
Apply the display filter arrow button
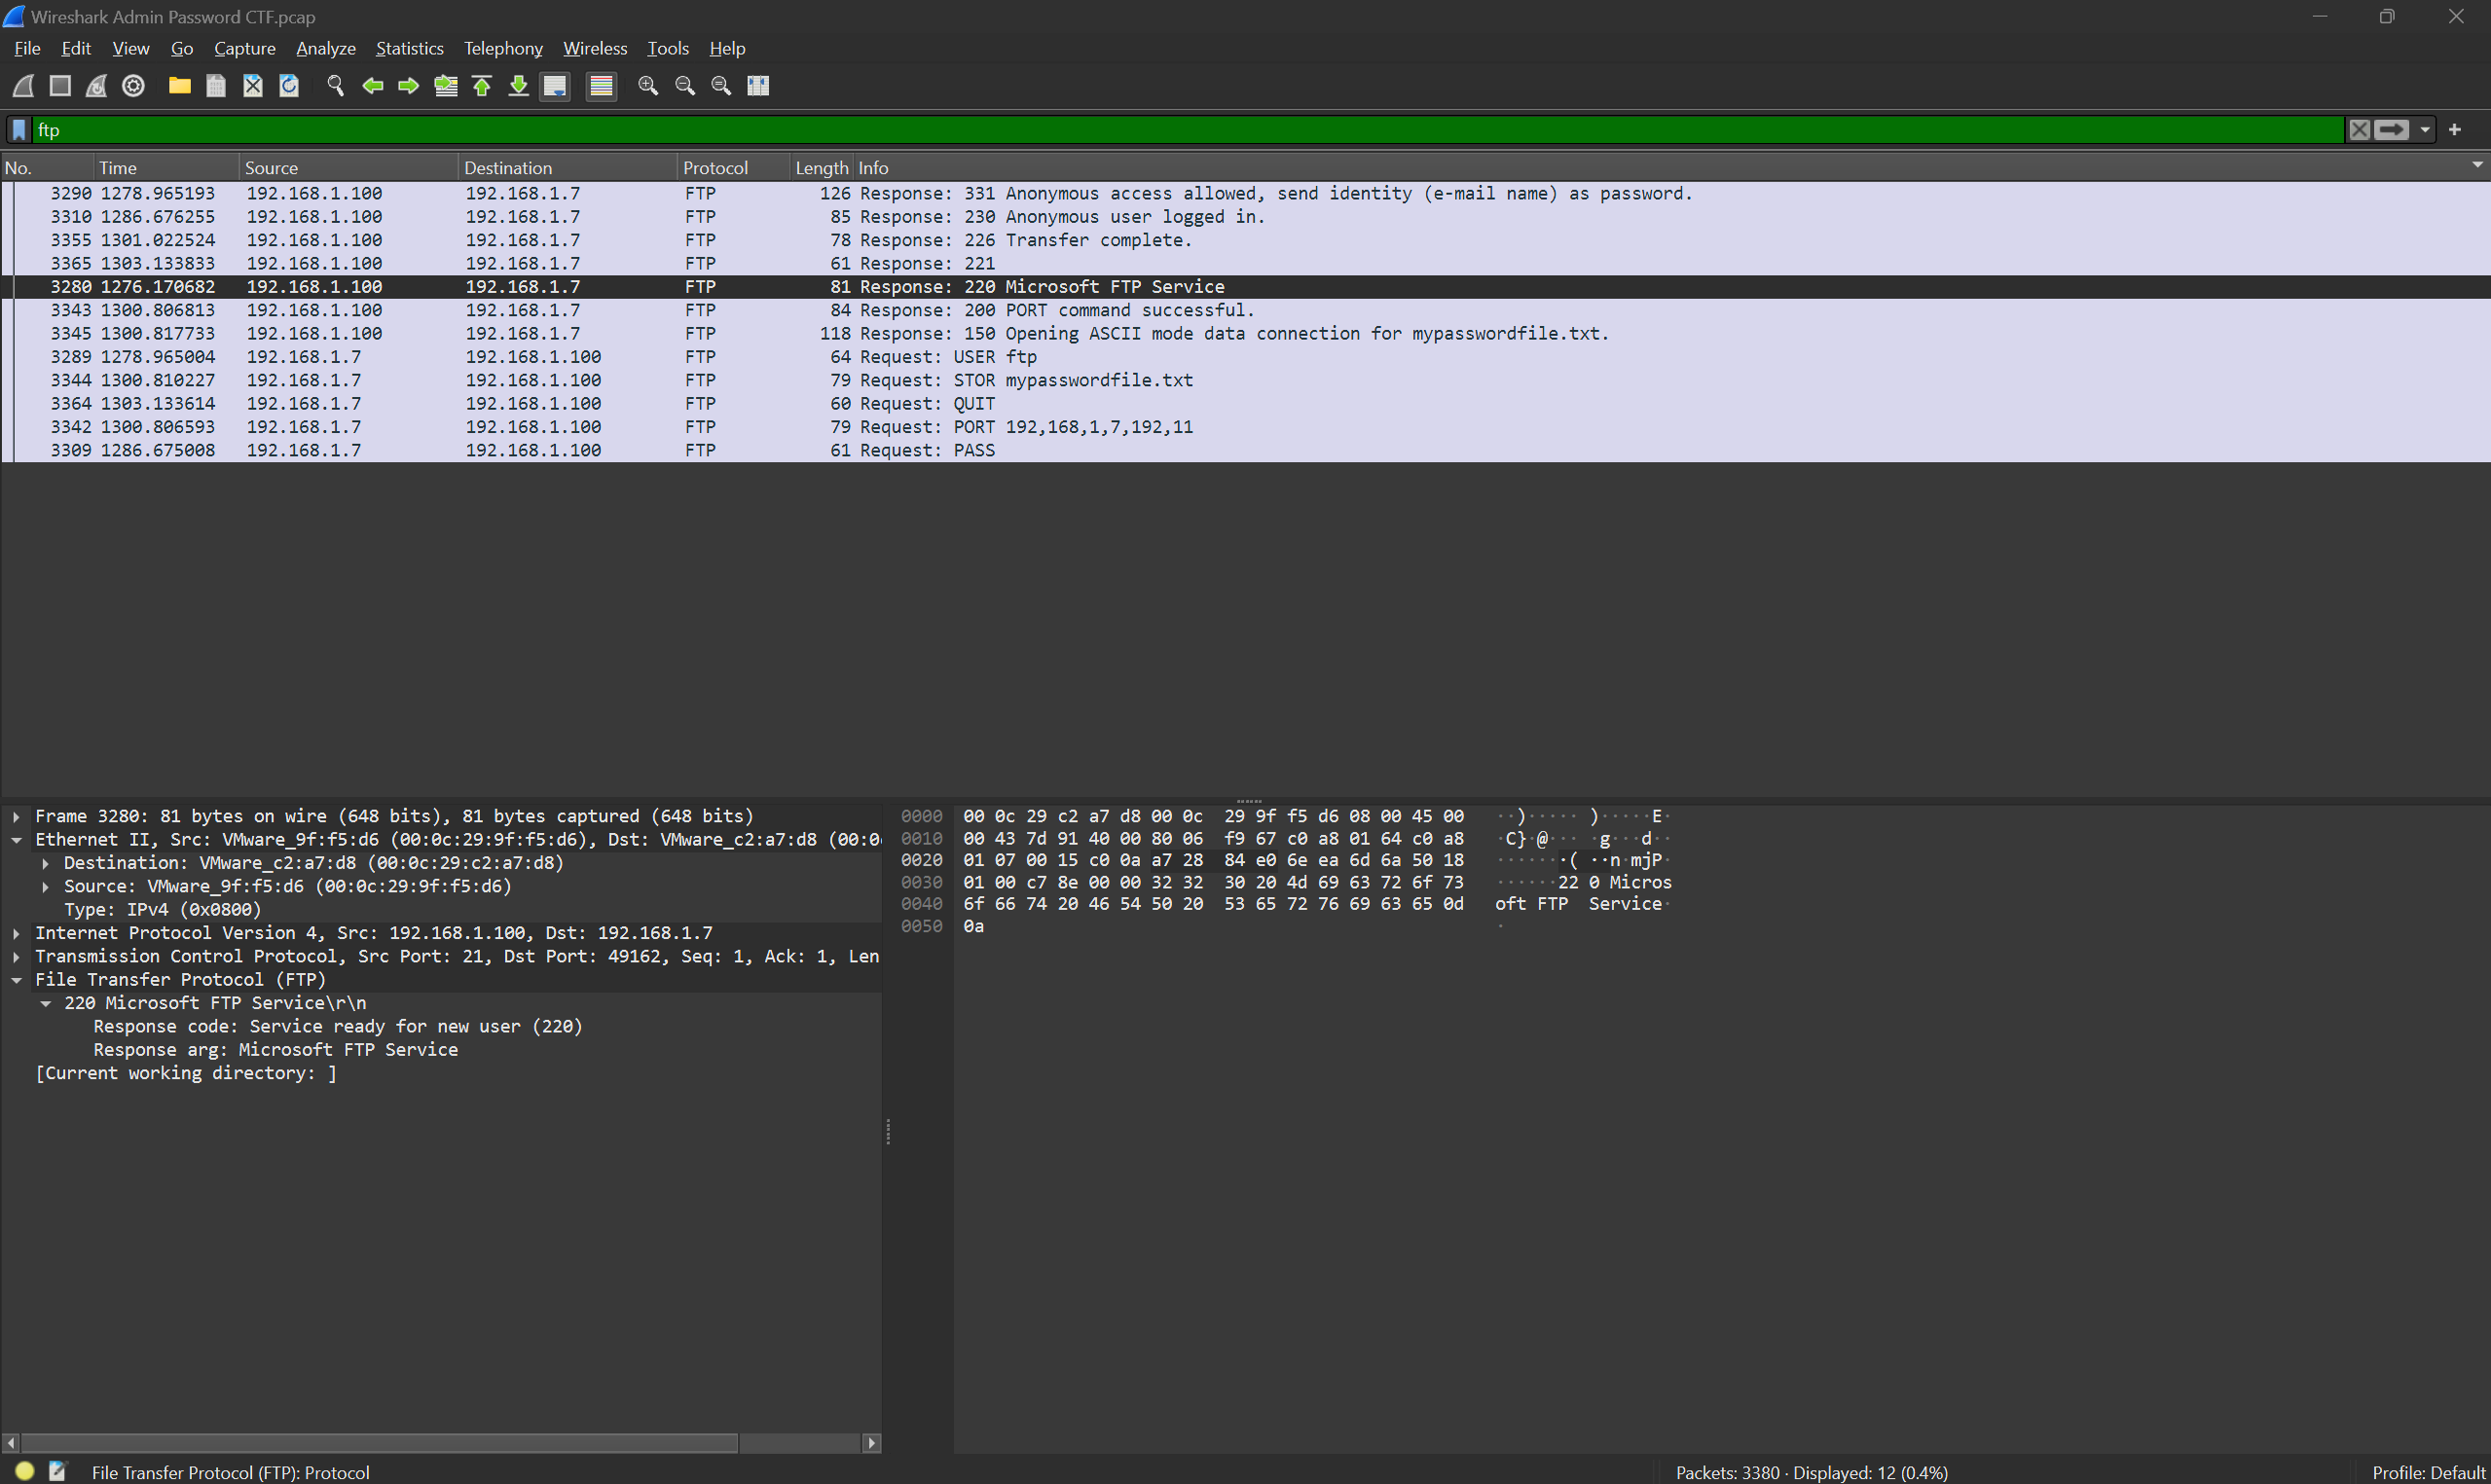[2391, 130]
